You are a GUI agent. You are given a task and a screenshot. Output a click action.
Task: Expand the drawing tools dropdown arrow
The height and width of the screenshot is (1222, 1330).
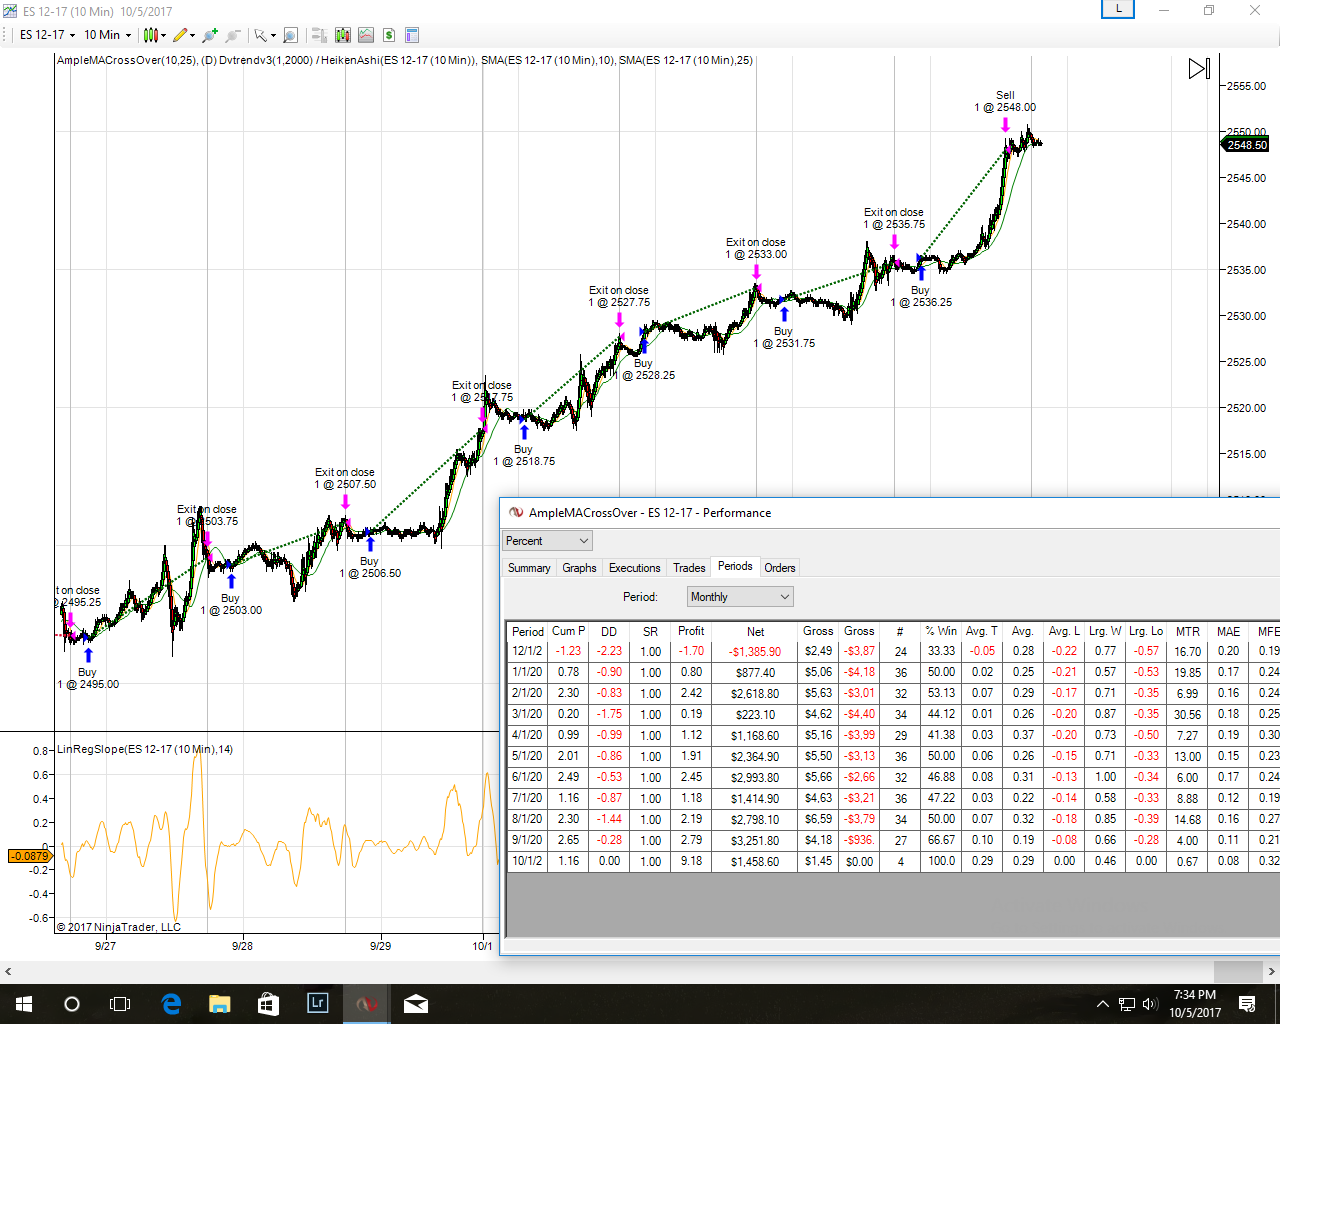(192, 36)
